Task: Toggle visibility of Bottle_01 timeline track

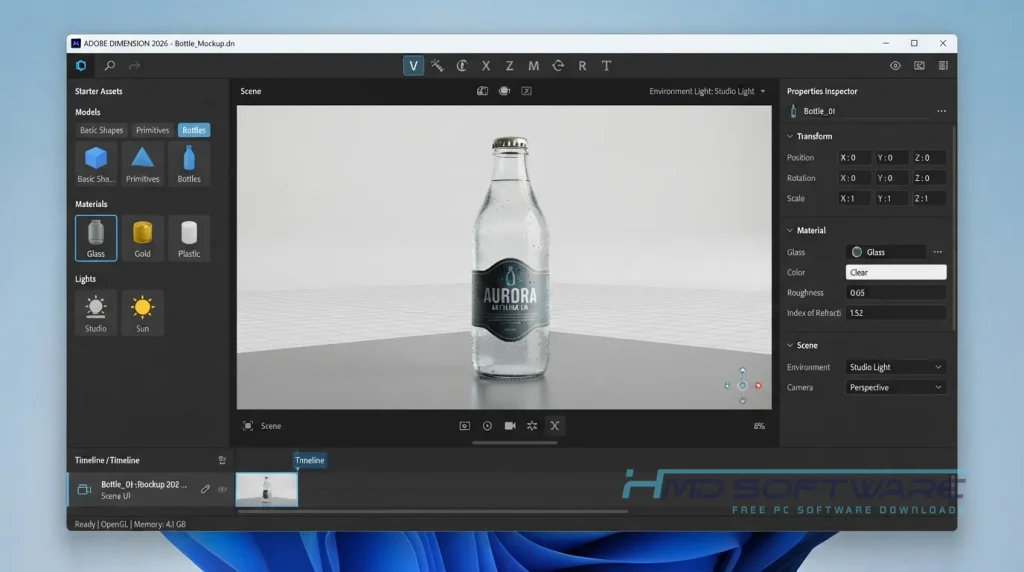Action: pos(222,489)
